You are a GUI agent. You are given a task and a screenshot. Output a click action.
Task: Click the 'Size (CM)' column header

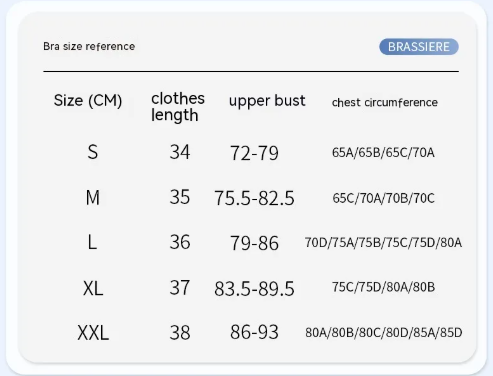click(88, 100)
